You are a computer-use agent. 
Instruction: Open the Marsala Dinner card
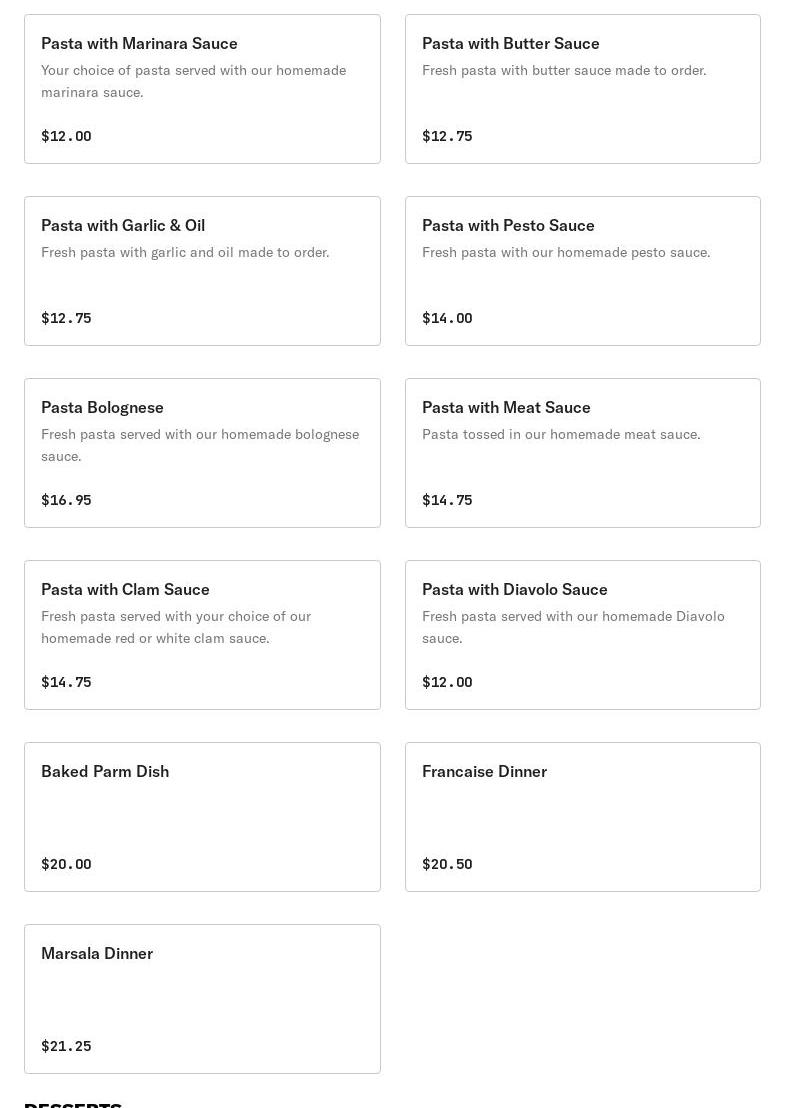point(202,998)
